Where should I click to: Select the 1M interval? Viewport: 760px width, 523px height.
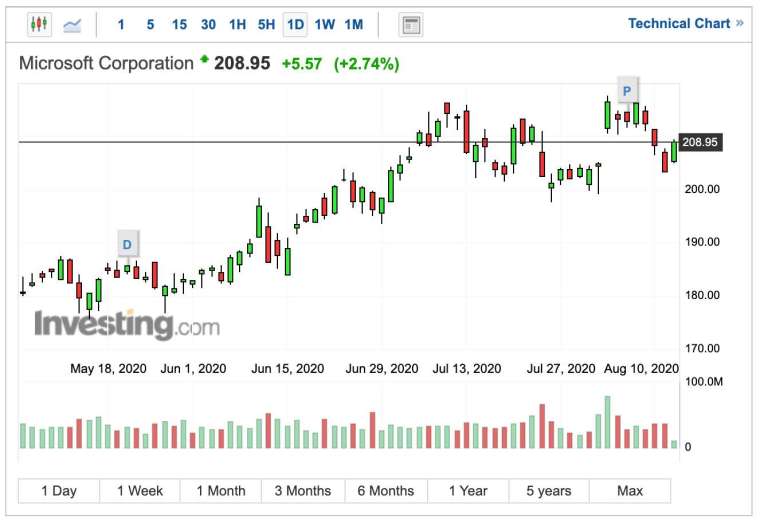(354, 25)
